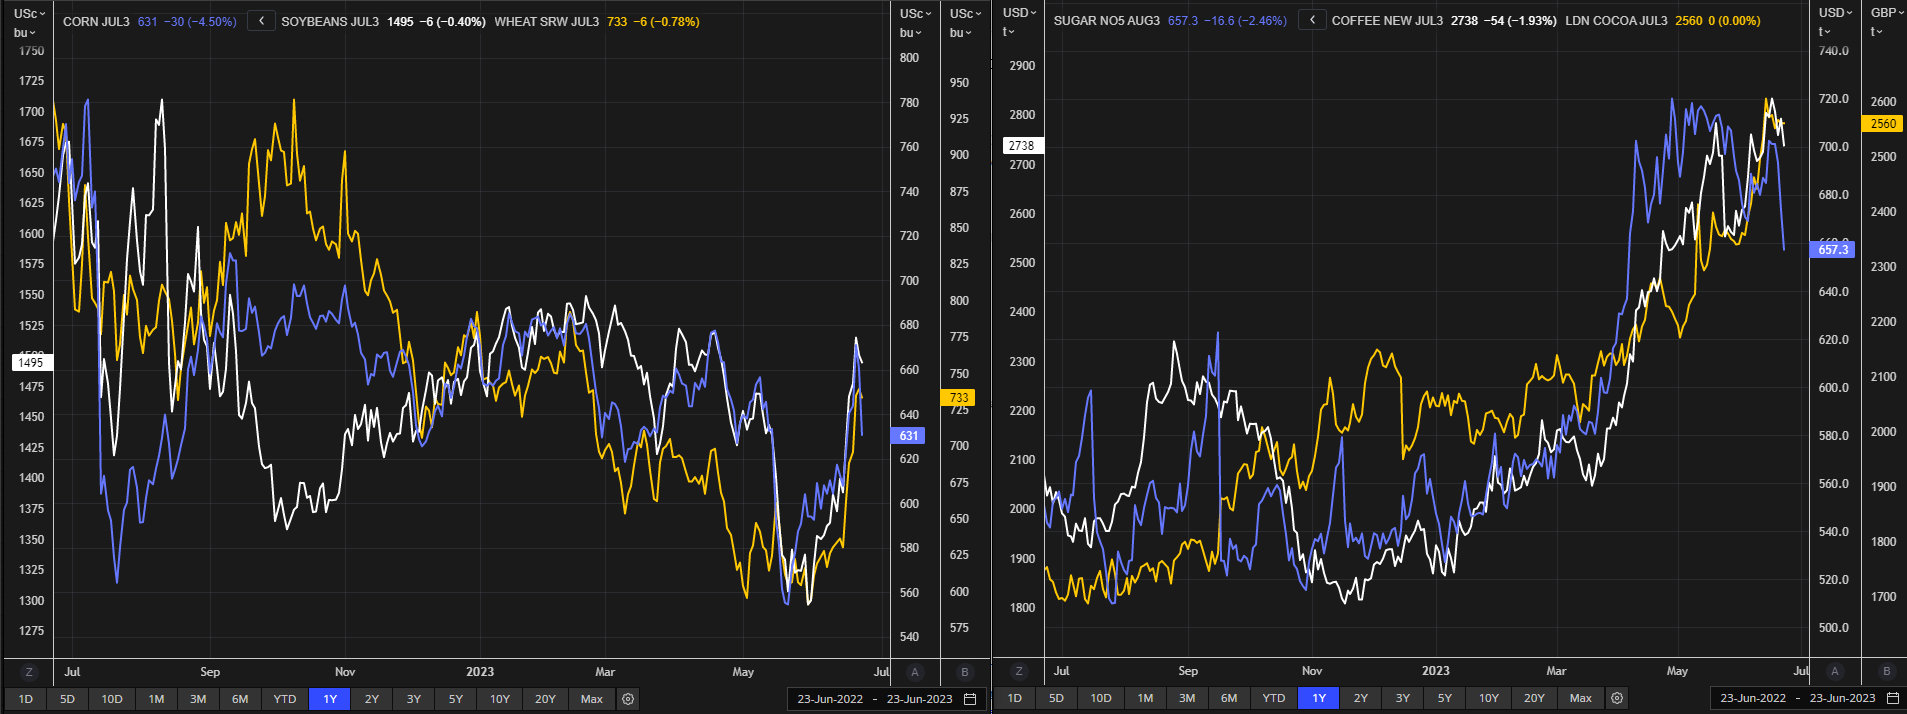Image resolution: width=1907 pixels, height=714 pixels.
Task: Toggle the B axis on softs chart
Action: point(1887,671)
